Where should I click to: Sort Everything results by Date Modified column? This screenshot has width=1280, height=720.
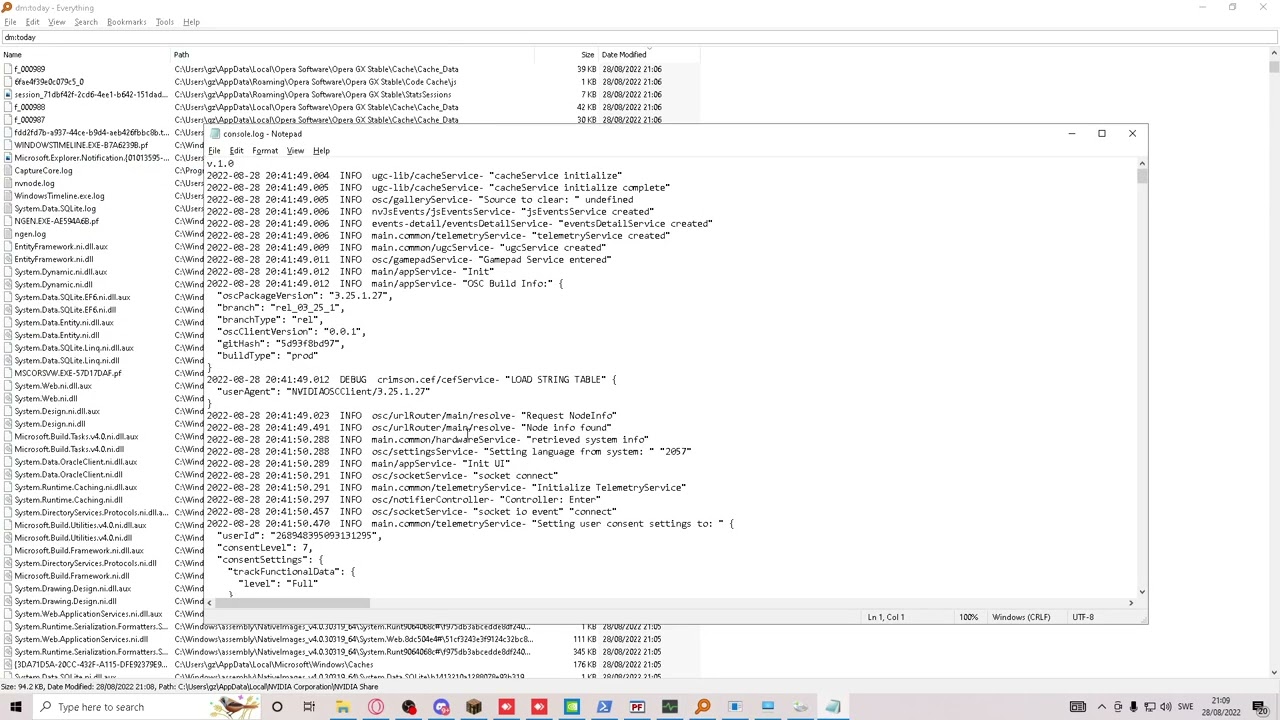tap(648, 54)
